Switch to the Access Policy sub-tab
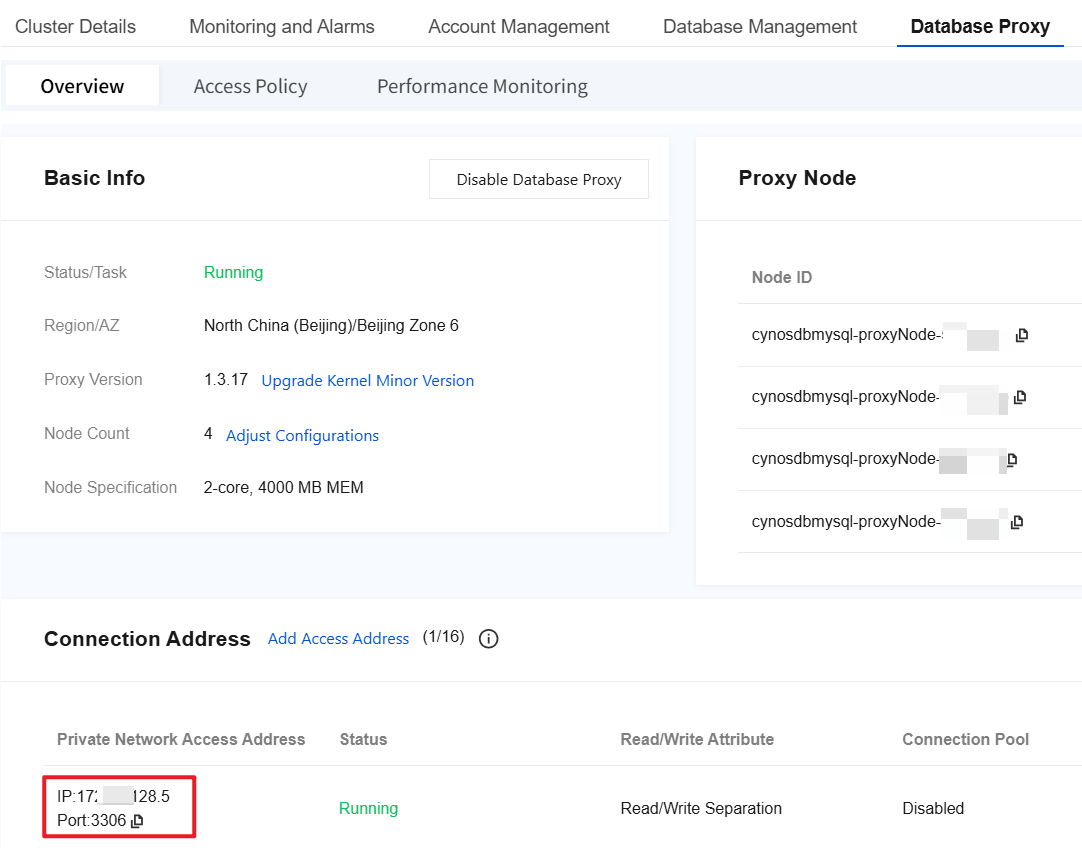 tap(250, 86)
